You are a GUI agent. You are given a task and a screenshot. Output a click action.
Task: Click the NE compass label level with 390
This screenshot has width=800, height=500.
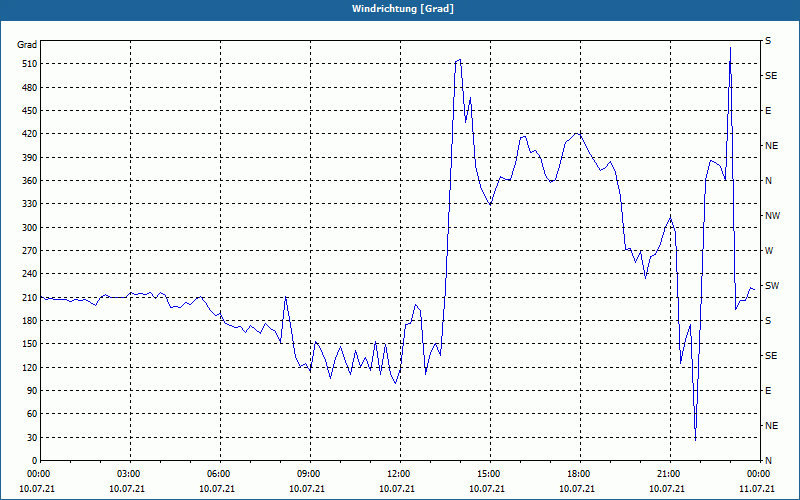(x=771, y=146)
